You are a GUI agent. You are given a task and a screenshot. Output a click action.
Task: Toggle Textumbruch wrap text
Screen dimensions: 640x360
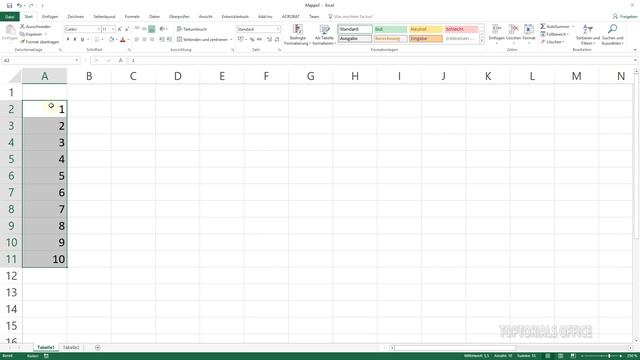coord(192,29)
